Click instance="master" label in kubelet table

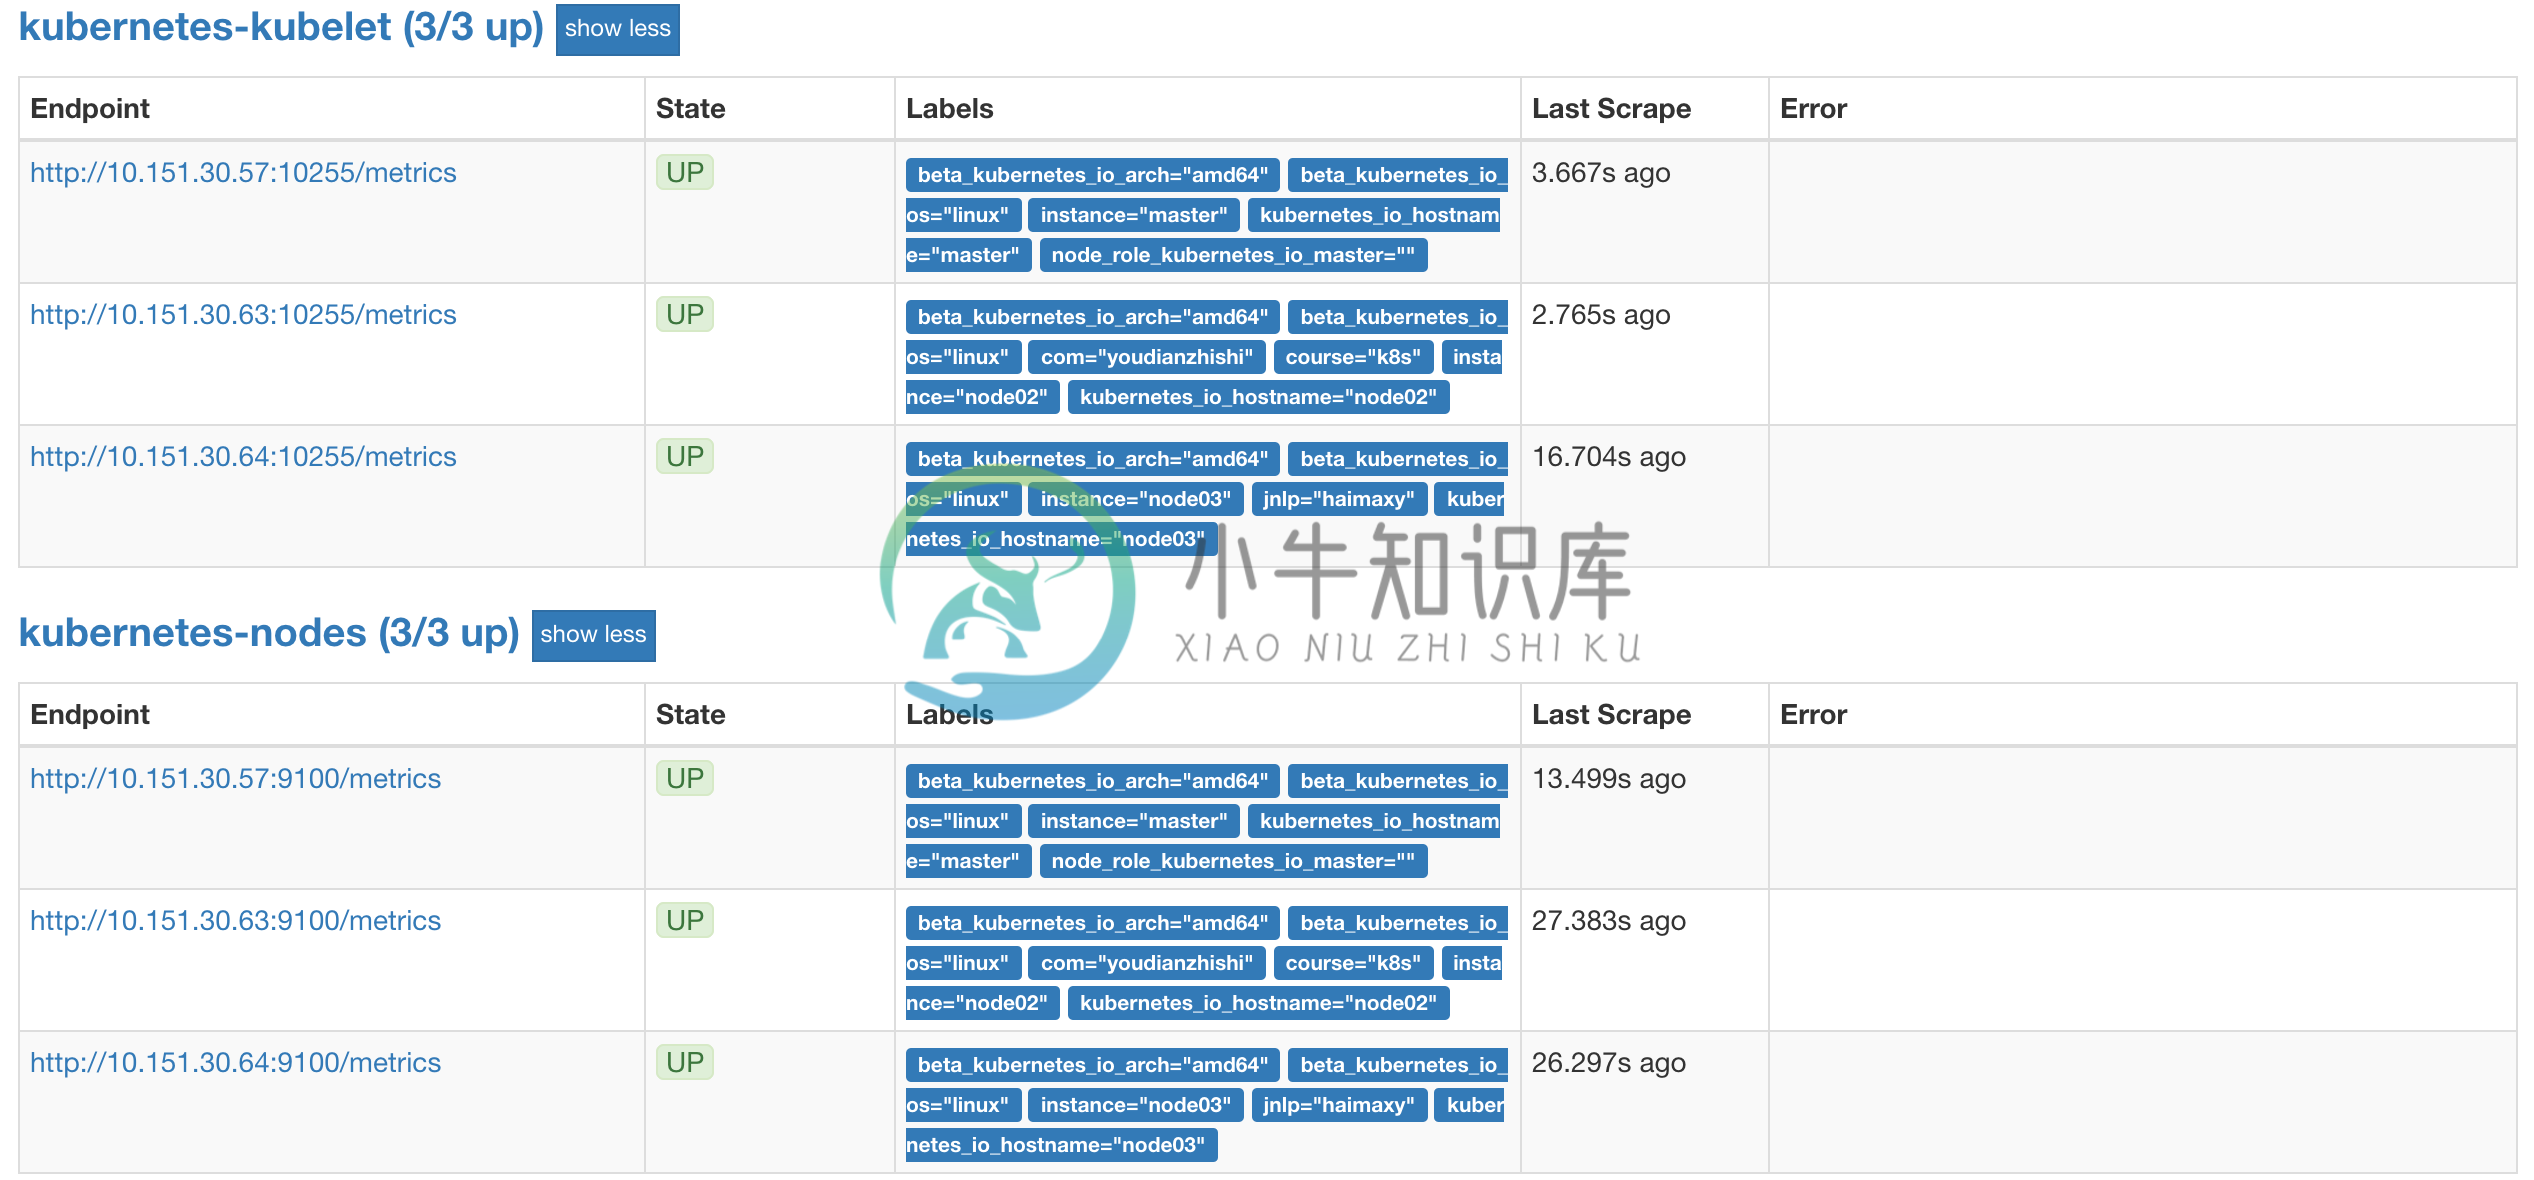[x=1134, y=215]
